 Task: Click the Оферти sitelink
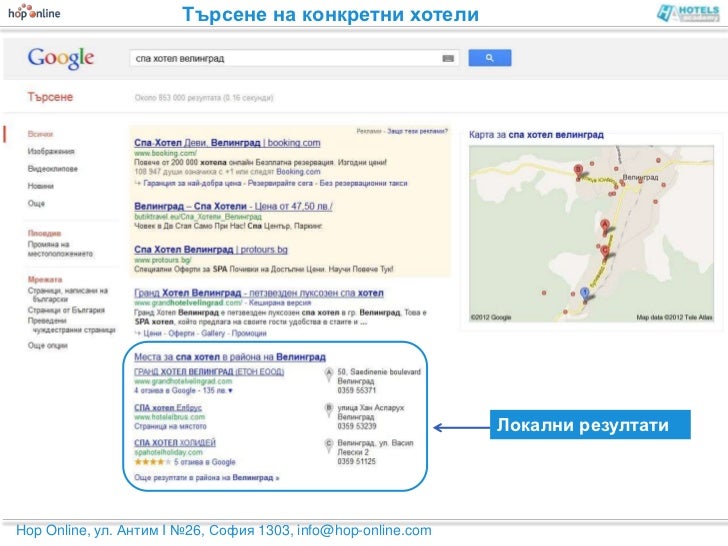tap(182, 333)
